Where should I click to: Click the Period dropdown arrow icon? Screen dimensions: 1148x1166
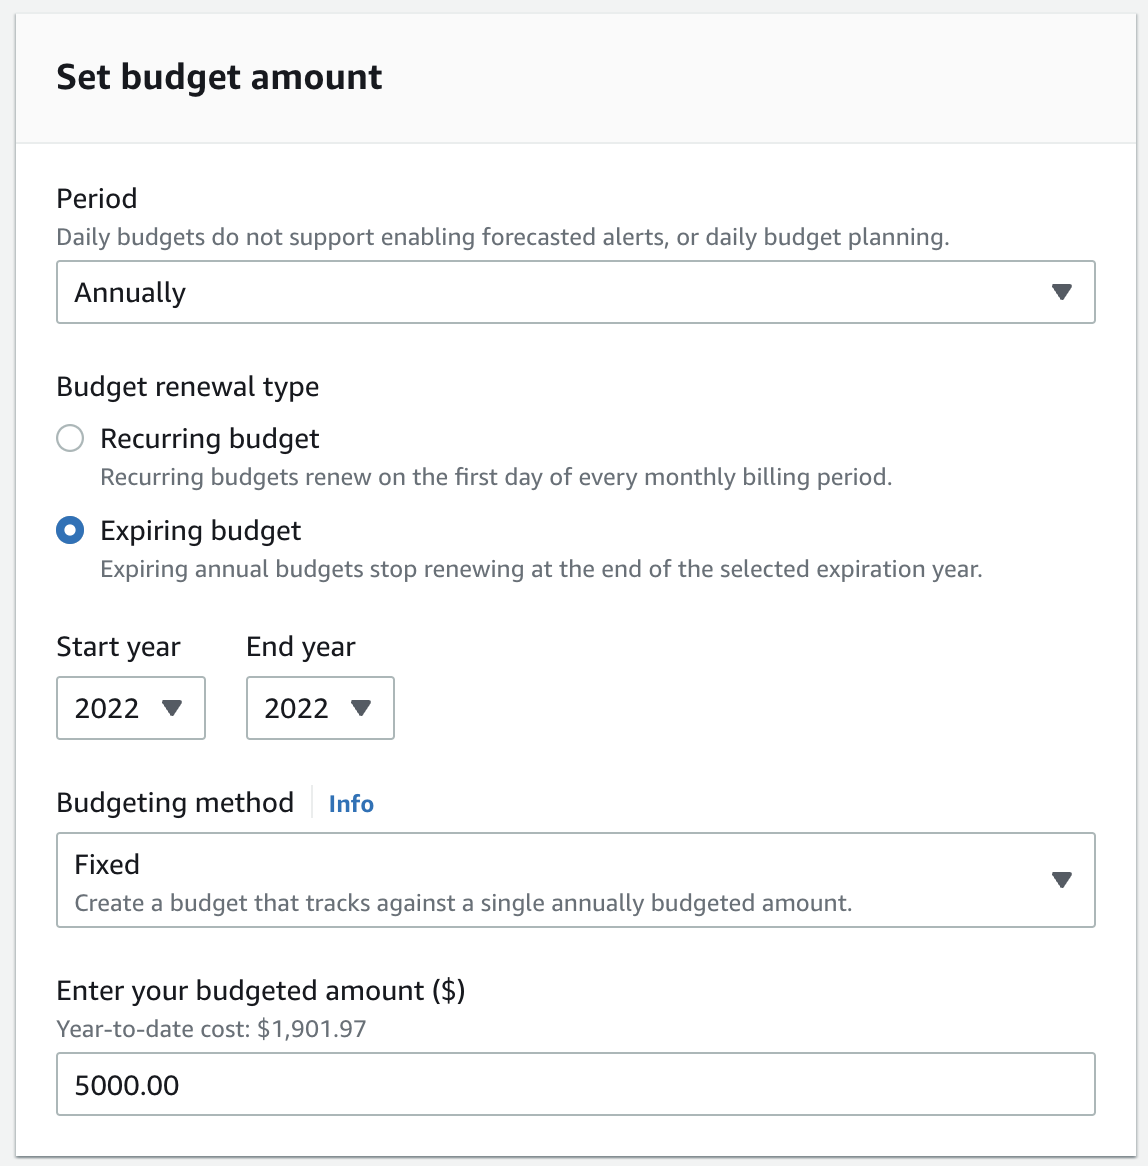click(x=1062, y=292)
